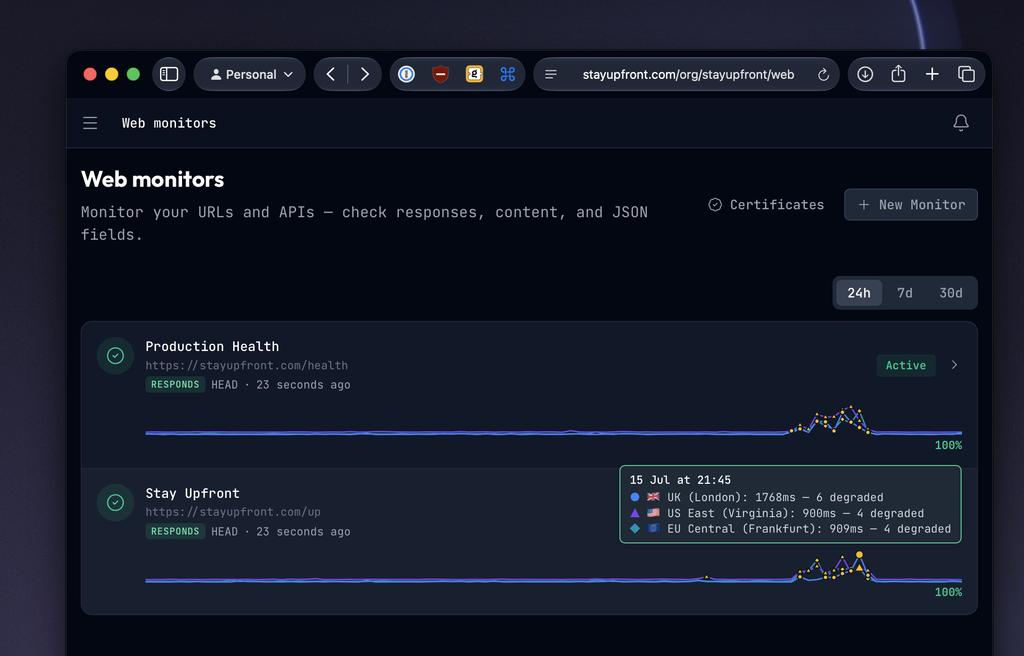
Task: Click the stayupfront.com/health URL
Action: tap(246, 365)
